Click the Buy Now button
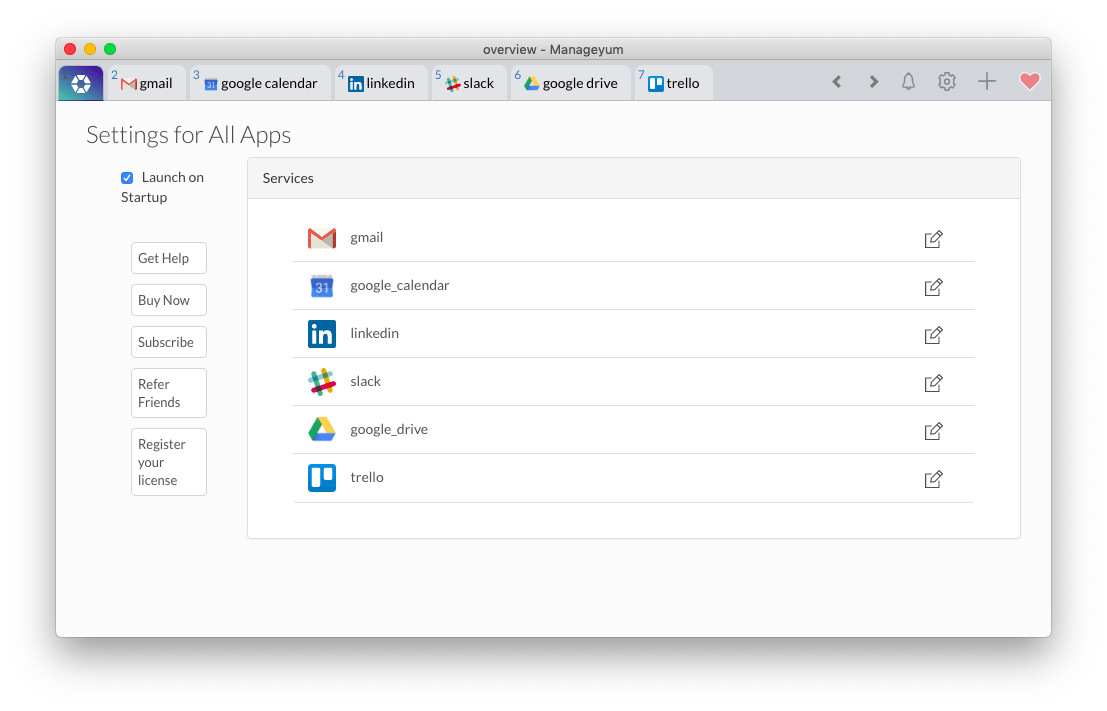 (169, 300)
